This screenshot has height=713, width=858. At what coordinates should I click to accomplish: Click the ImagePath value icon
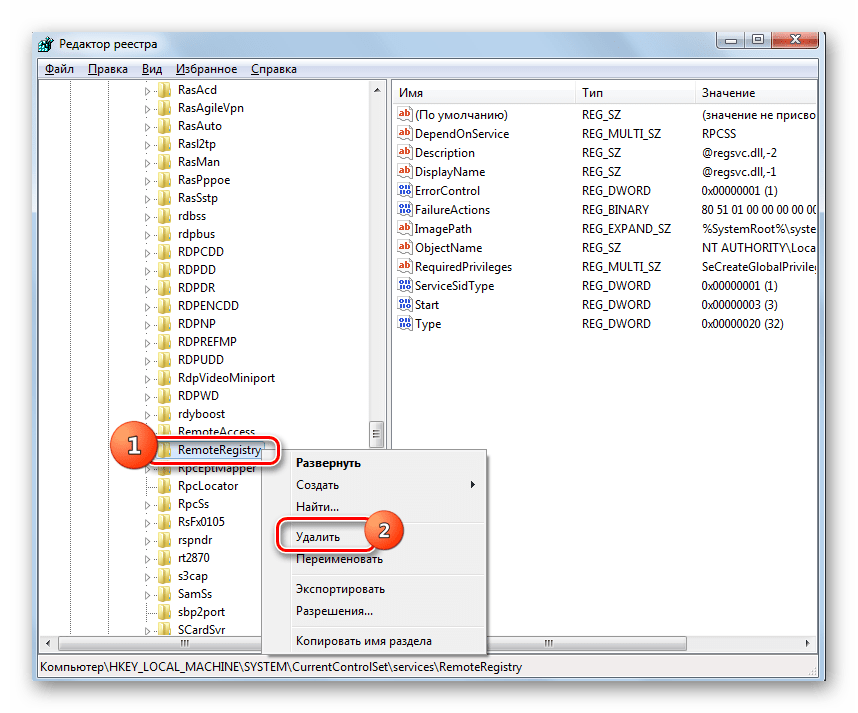[405, 229]
